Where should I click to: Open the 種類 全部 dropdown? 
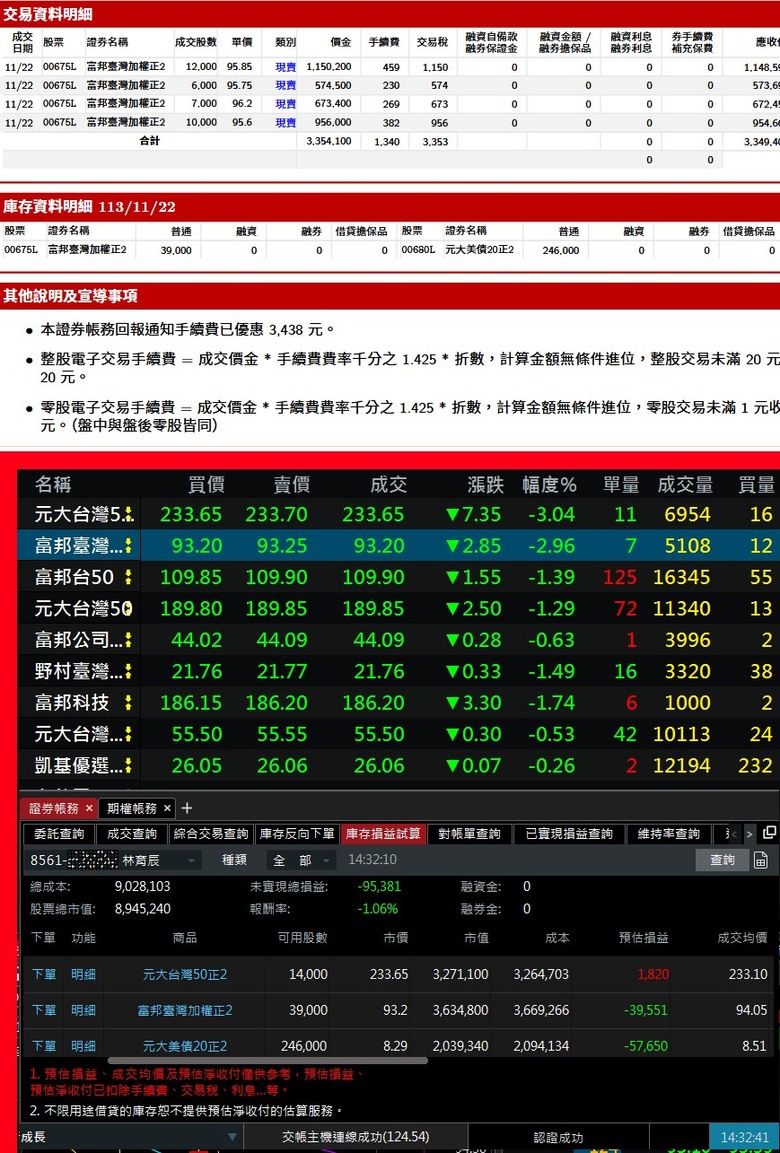pos(301,860)
